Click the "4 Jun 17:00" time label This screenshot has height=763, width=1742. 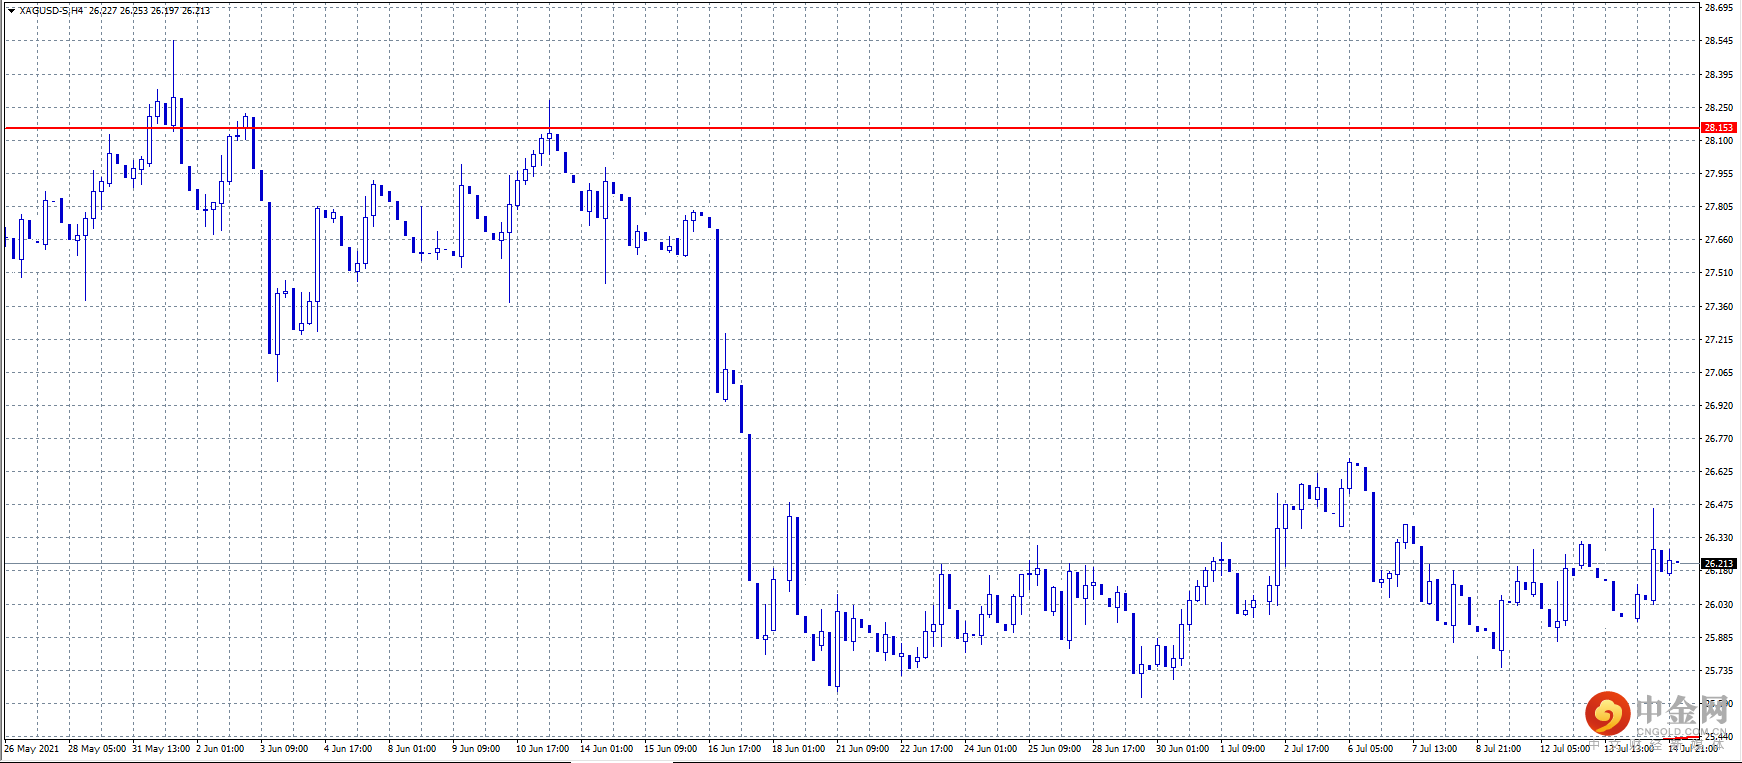pyautogui.click(x=348, y=749)
